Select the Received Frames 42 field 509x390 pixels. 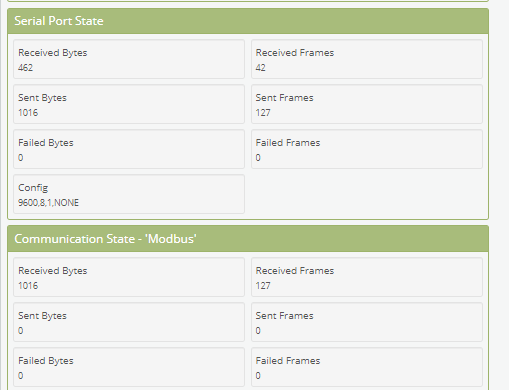pos(367,59)
